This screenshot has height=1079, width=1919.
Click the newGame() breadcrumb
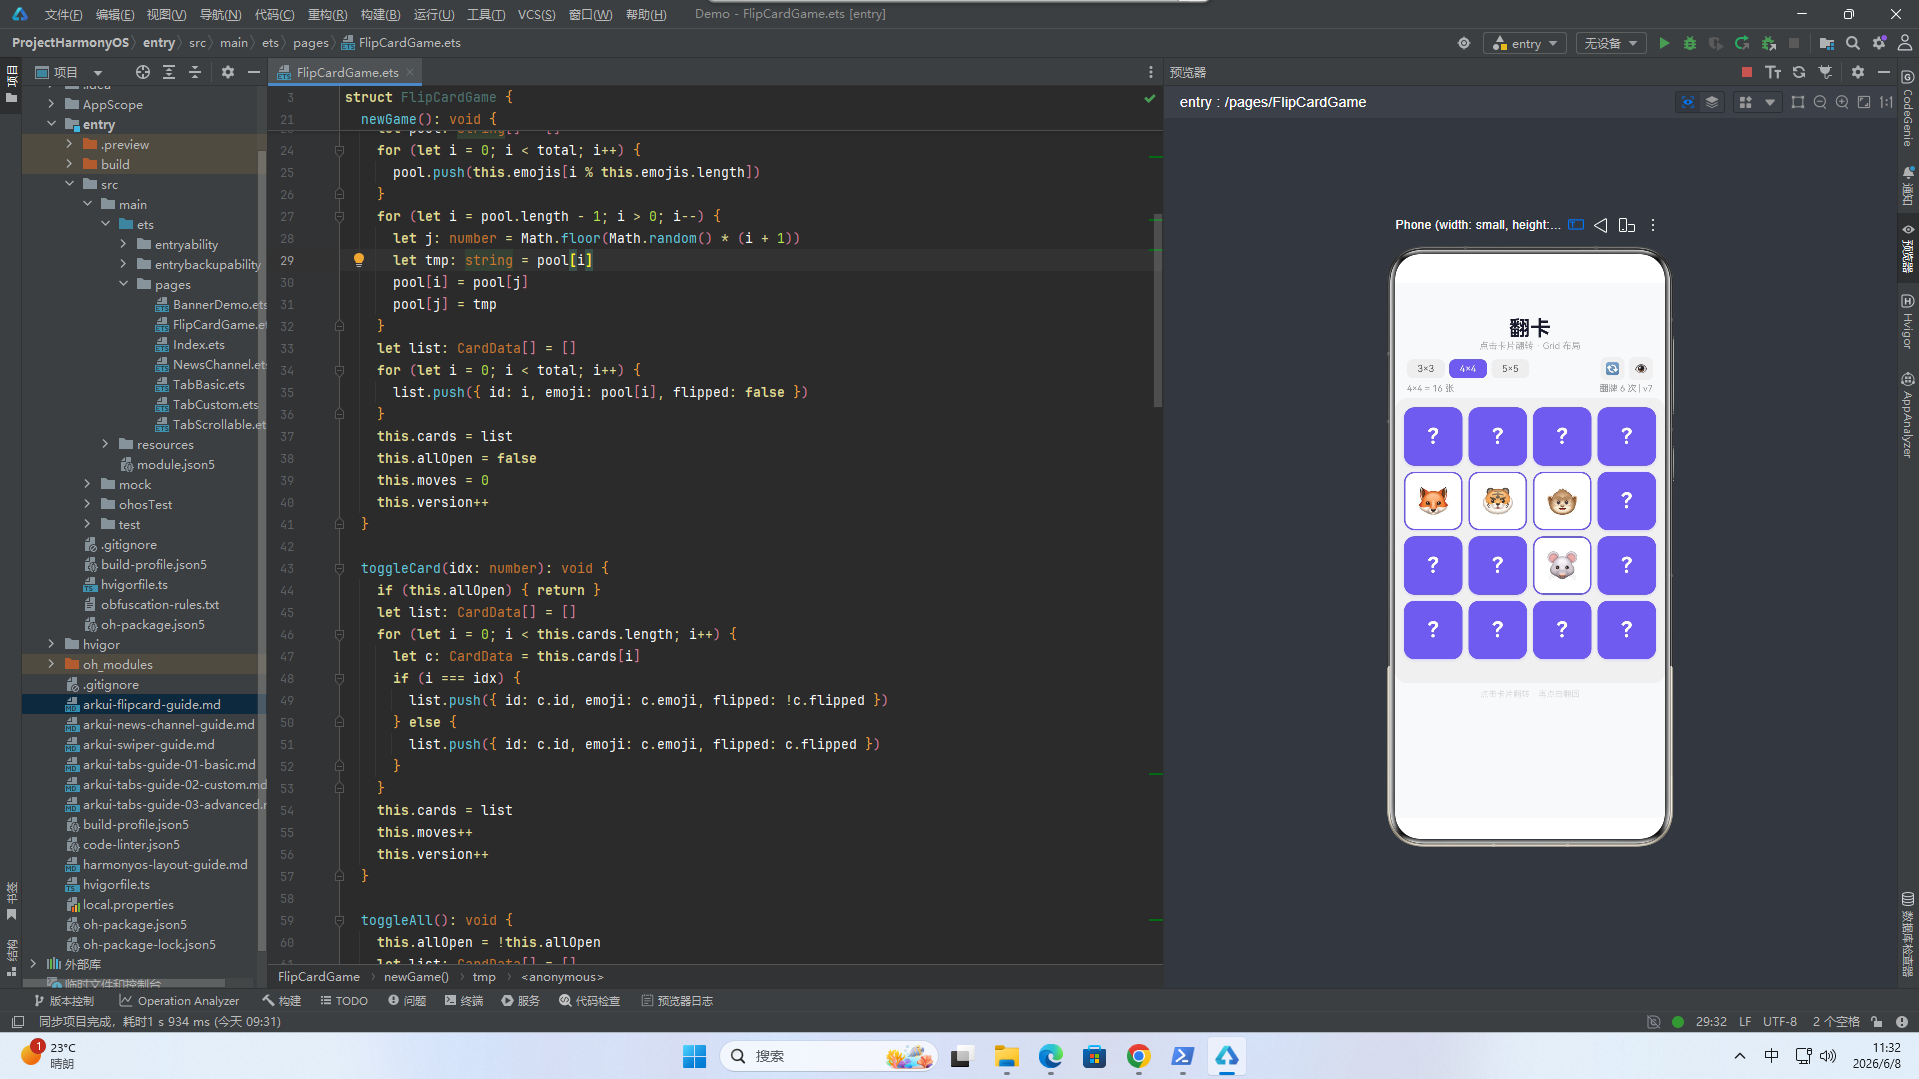[416, 977]
